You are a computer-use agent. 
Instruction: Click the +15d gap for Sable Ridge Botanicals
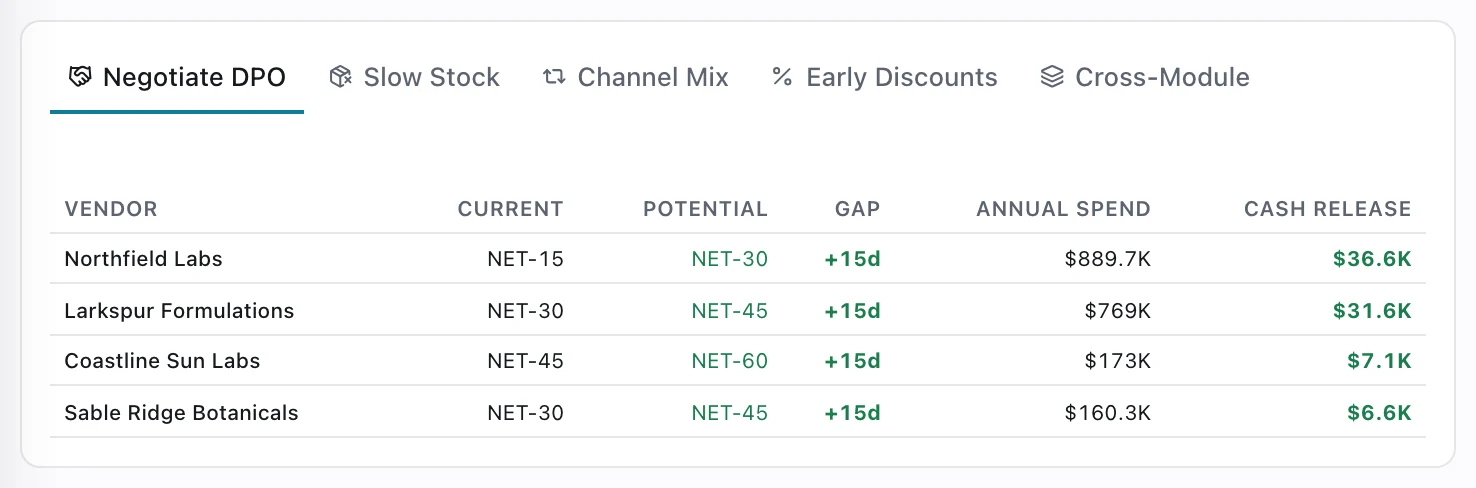[852, 412]
